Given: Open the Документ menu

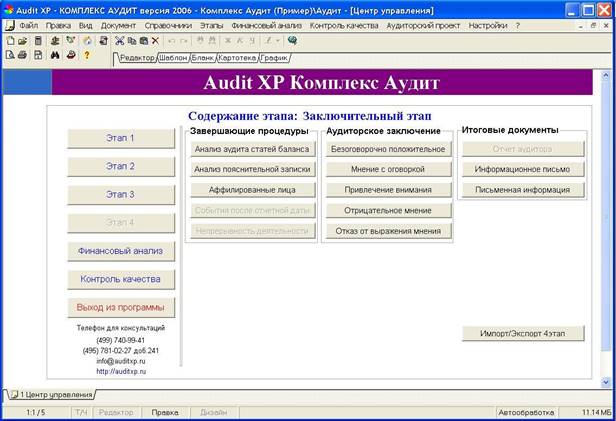Looking at the screenshot, I should (118, 26).
